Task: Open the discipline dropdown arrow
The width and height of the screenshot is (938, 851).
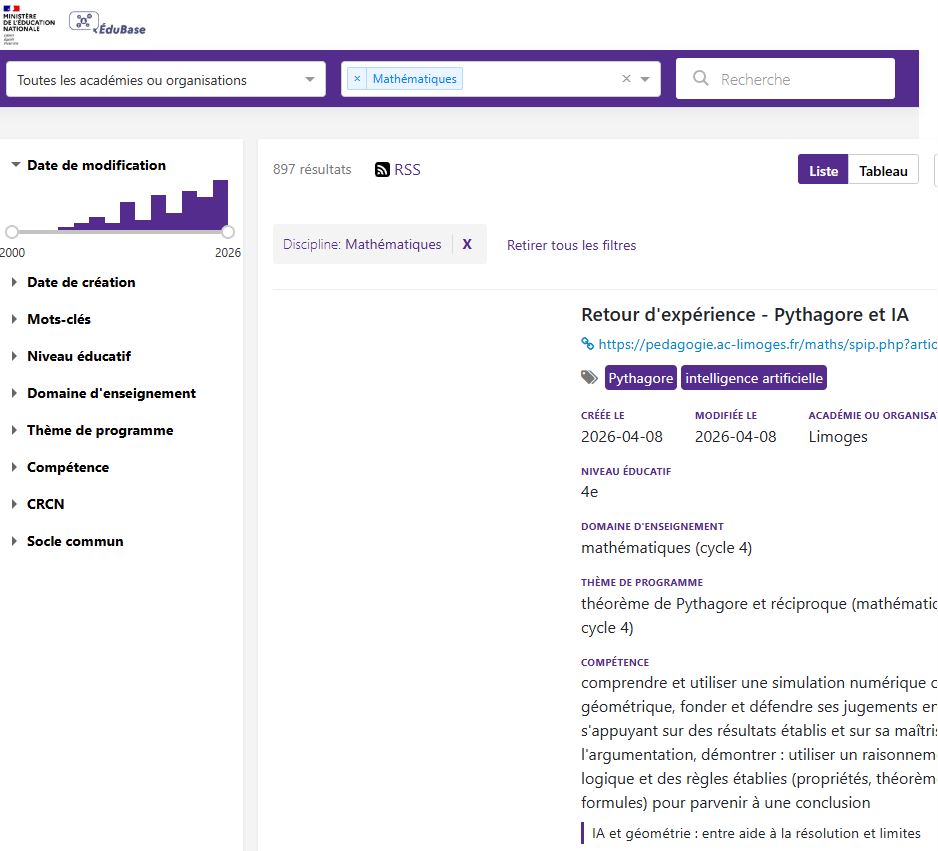Action: point(645,79)
